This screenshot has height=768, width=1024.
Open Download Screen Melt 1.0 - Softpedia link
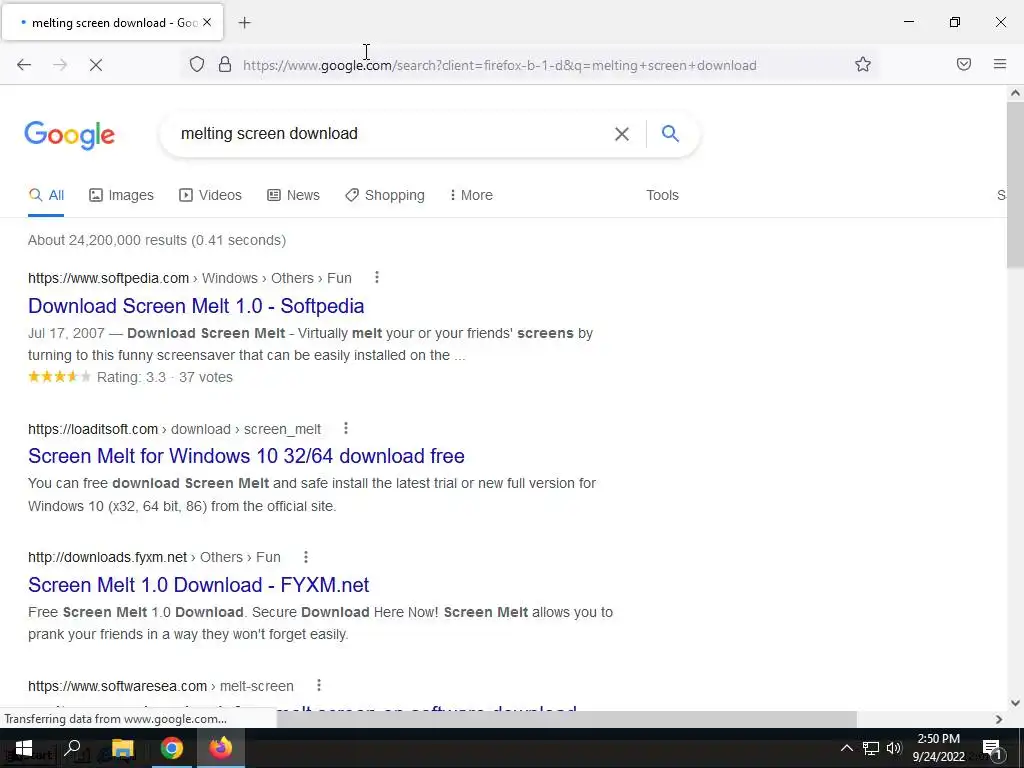point(196,306)
